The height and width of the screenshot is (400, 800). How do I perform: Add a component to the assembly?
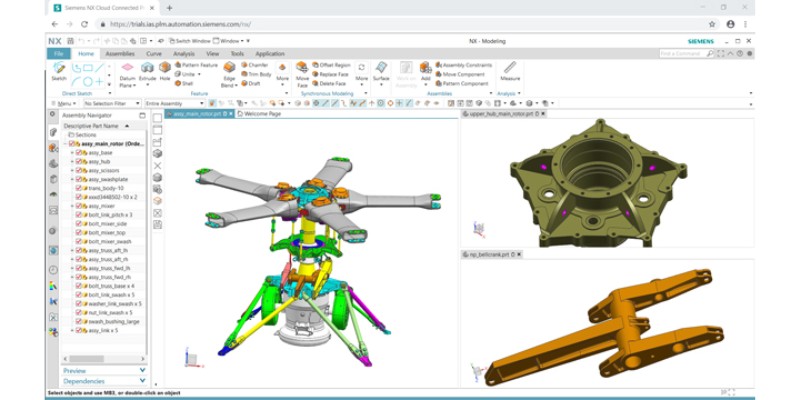pos(426,71)
